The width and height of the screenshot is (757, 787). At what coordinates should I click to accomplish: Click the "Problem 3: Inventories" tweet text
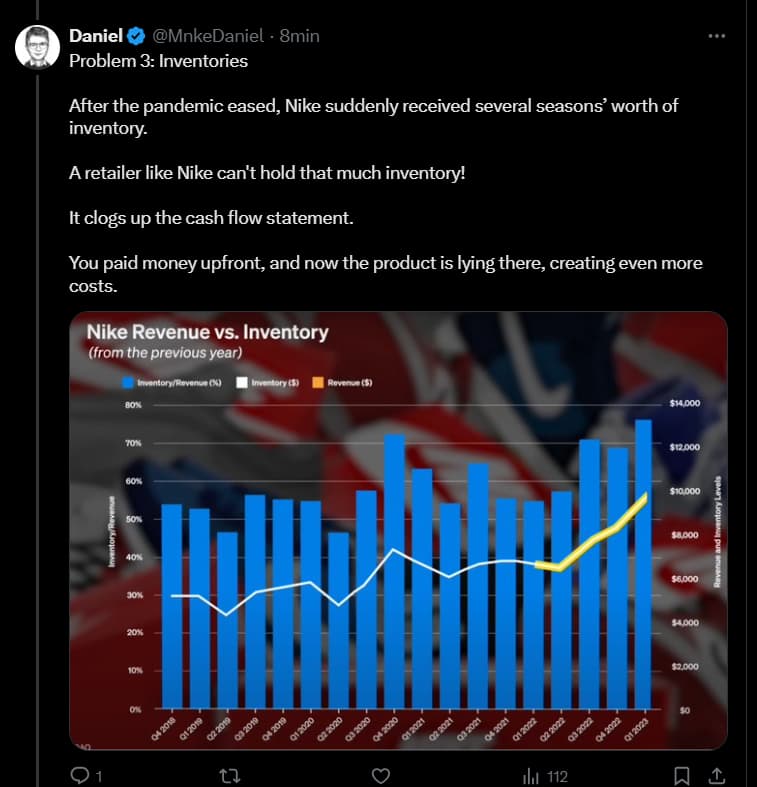[x=158, y=60]
